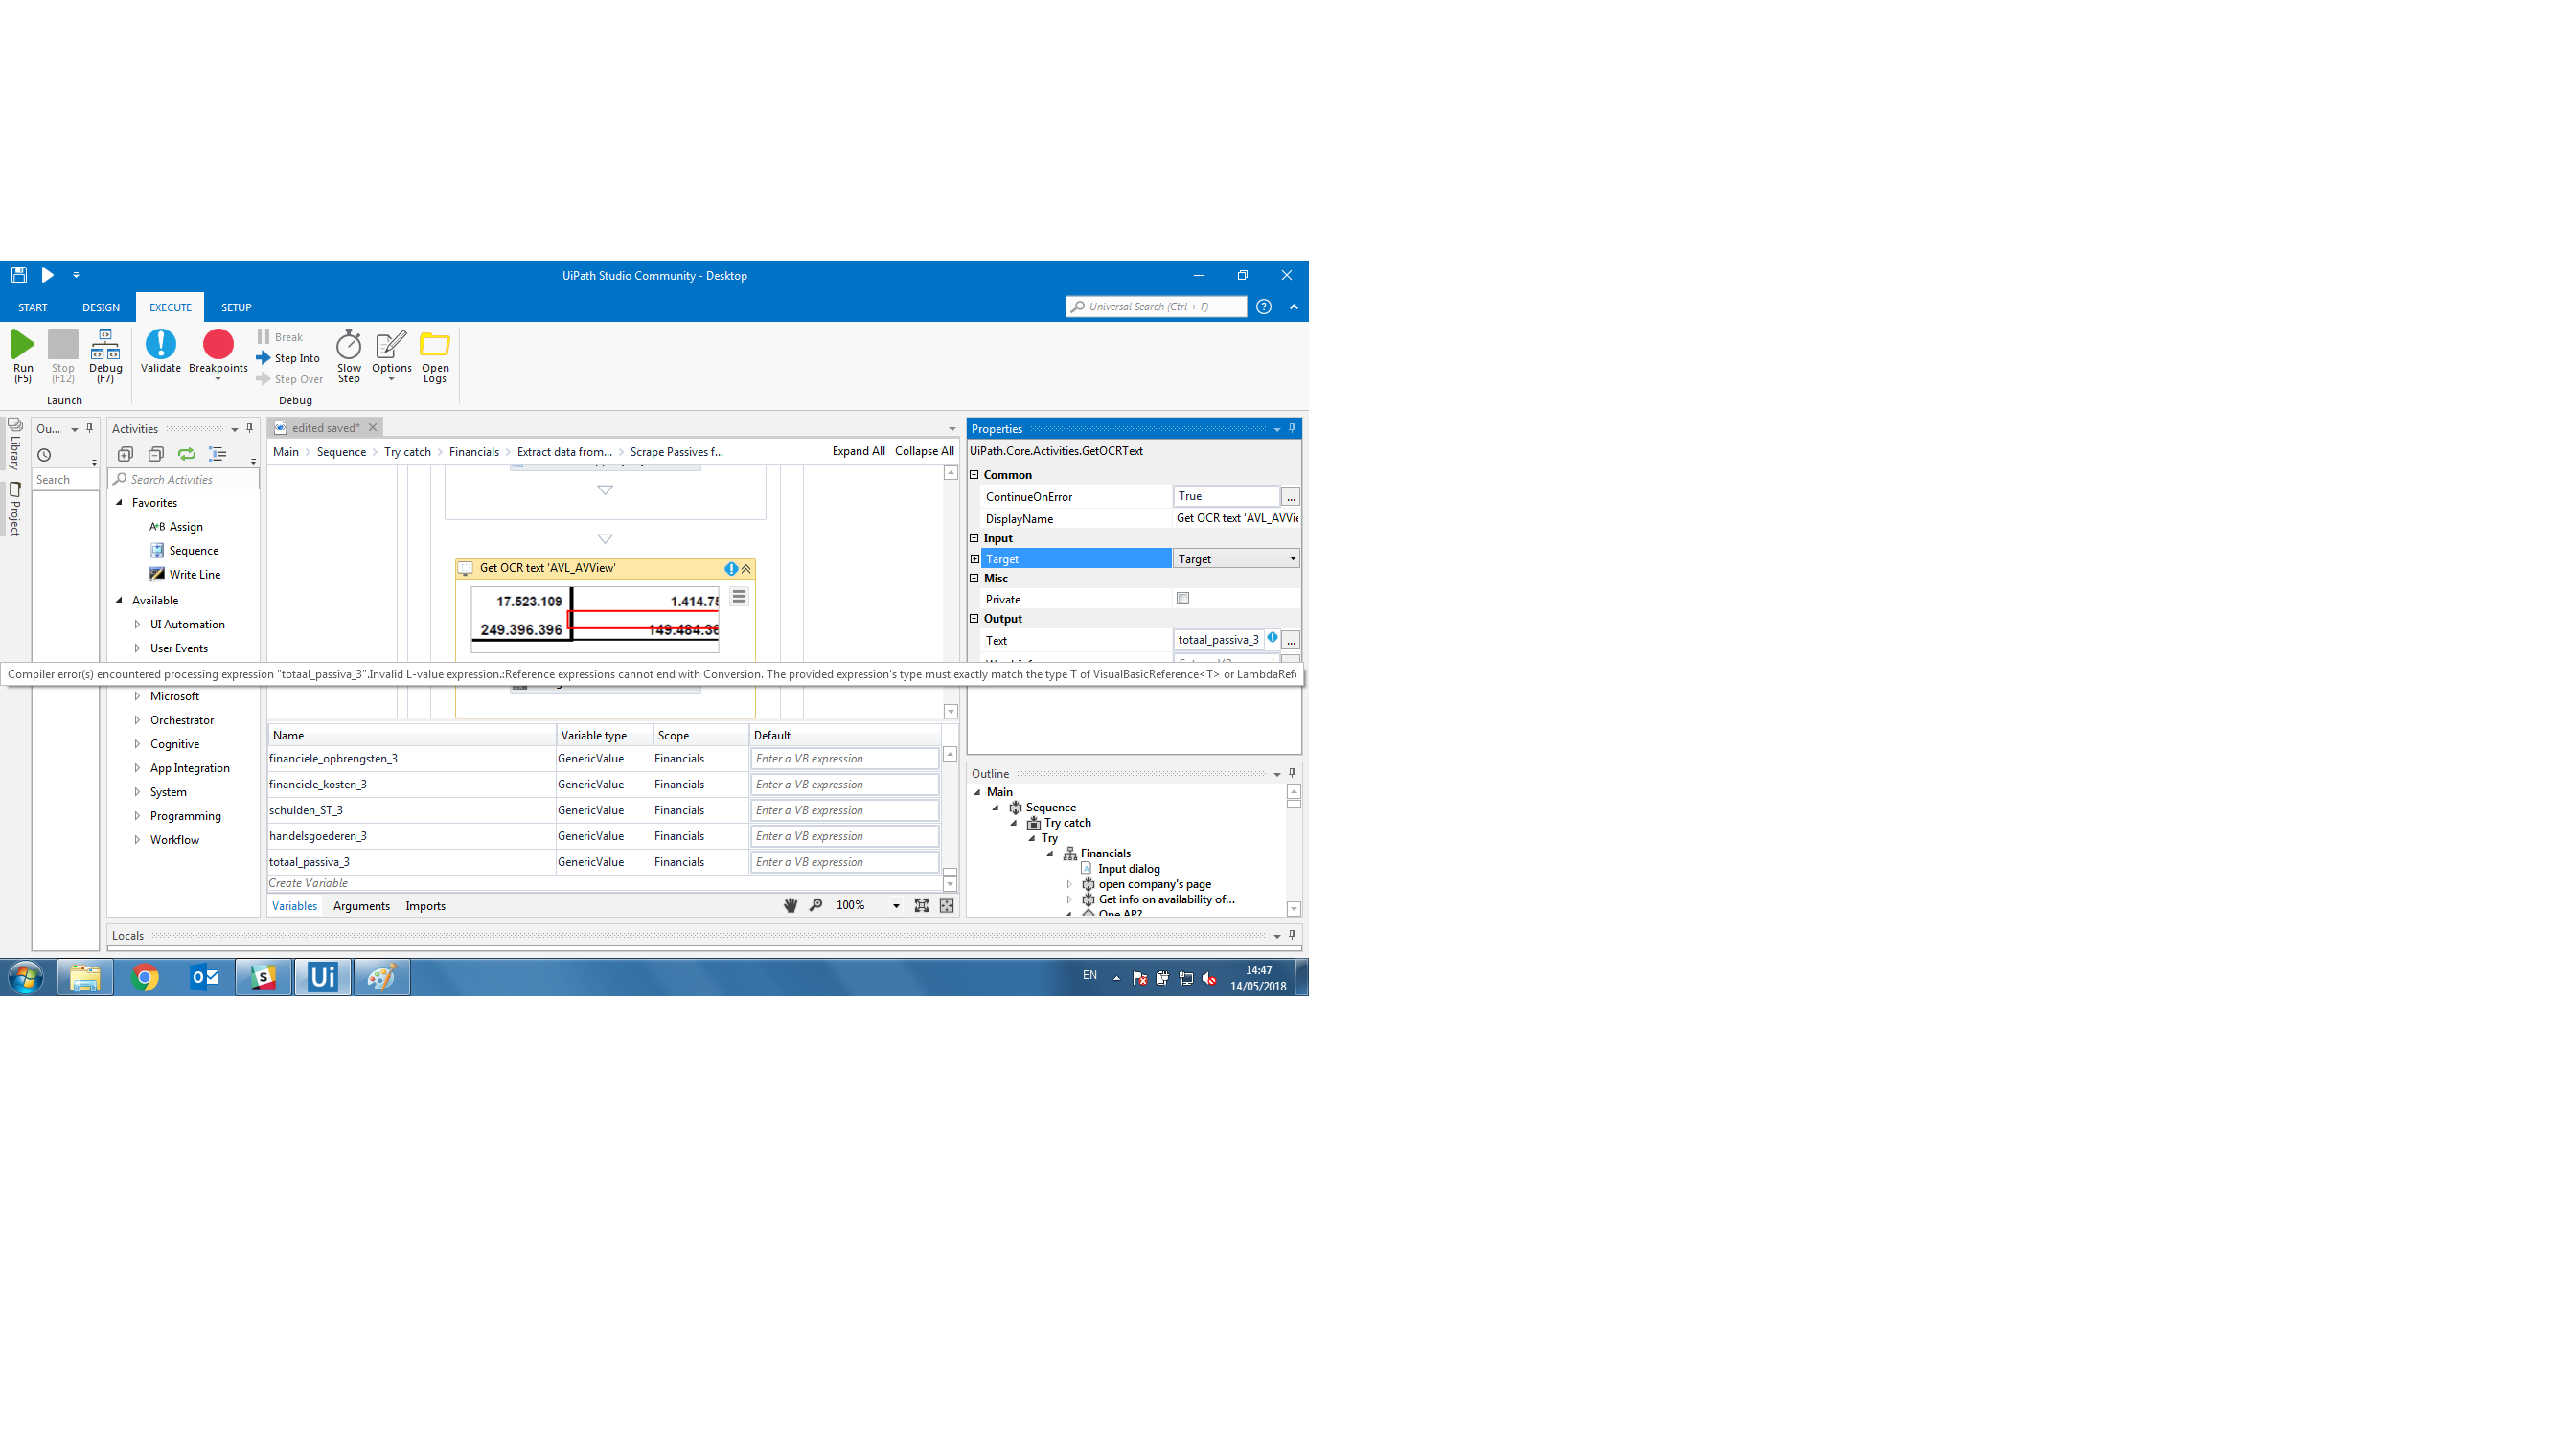Click the green Run (F5) icon

click(x=22, y=345)
